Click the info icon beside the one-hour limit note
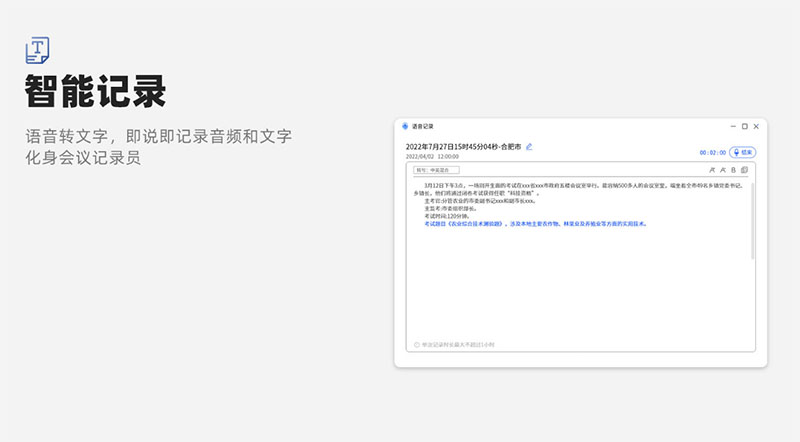This screenshot has width=800, height=442. coord(416,345)
